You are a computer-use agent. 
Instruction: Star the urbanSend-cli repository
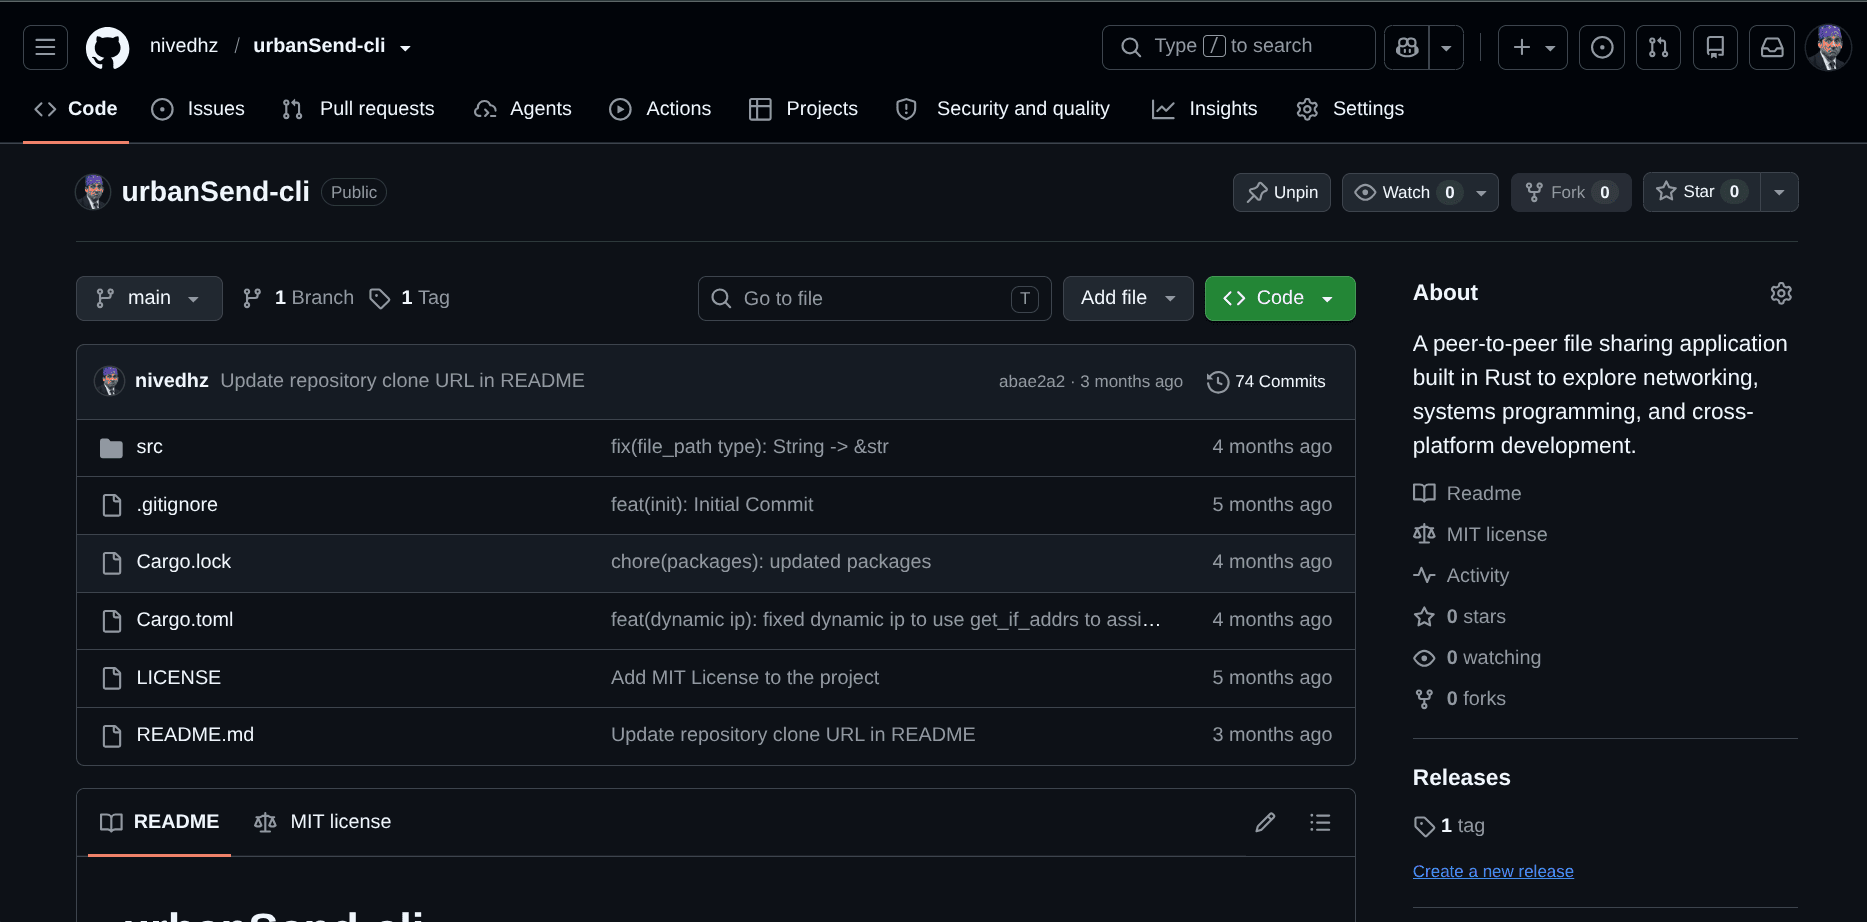click(x=1701, y=192)
